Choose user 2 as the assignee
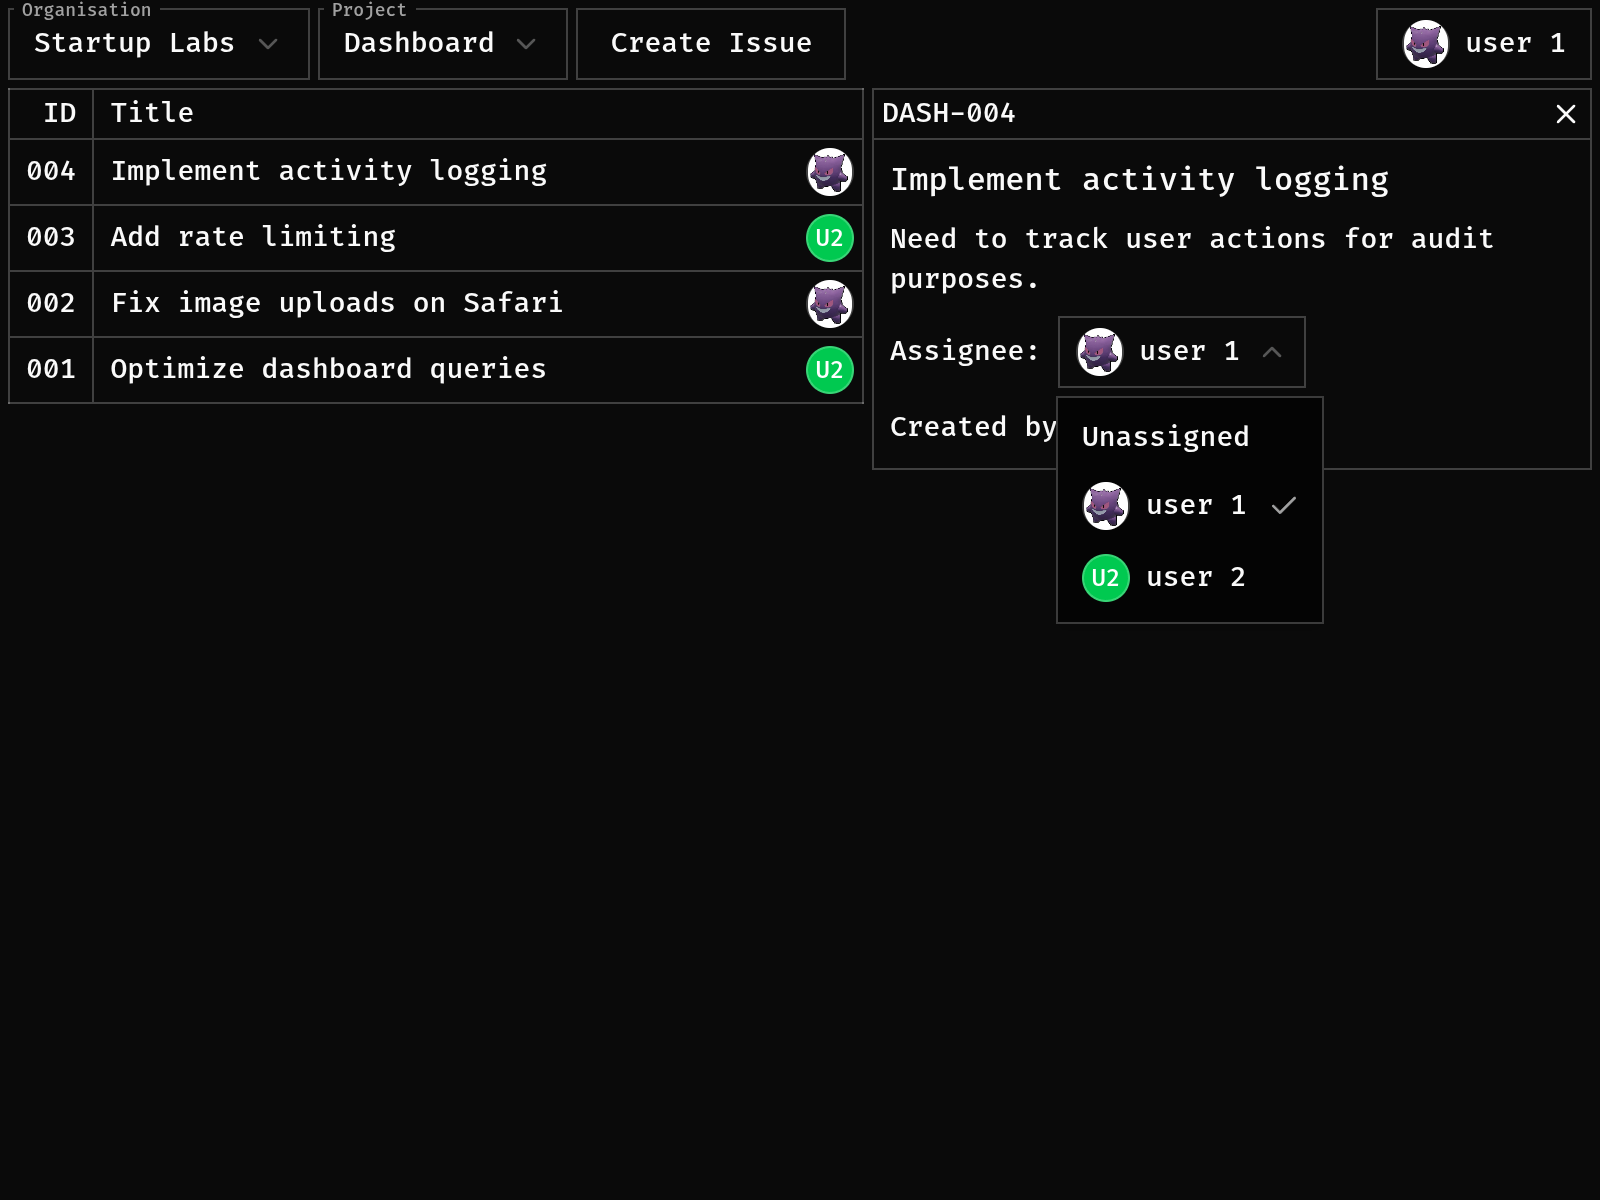 1195,578
